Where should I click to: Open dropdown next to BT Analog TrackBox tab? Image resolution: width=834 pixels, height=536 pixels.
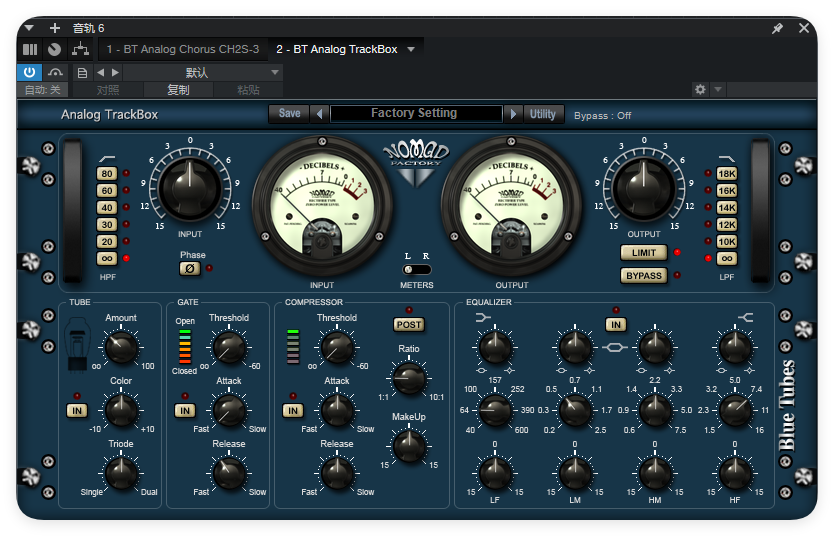click(411, 49)
